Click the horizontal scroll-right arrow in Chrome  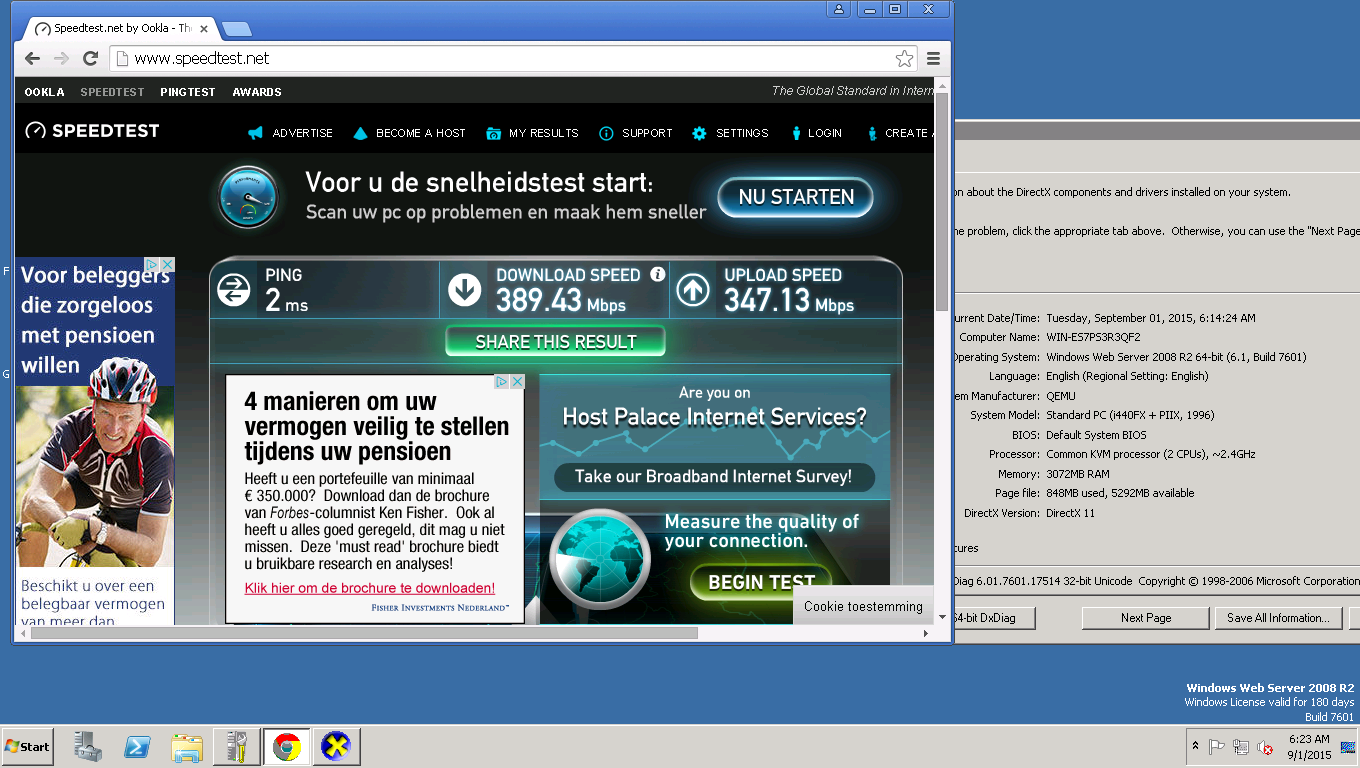[926, 633]
